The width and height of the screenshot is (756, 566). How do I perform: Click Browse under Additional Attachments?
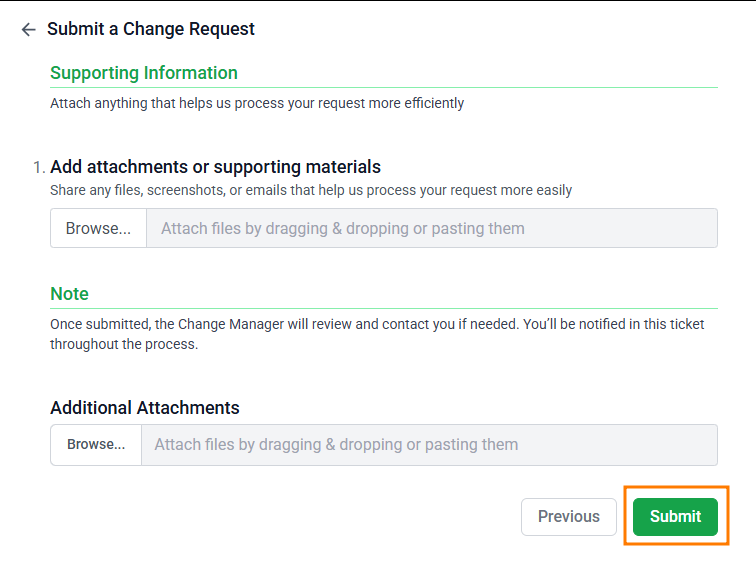[96, 445]
